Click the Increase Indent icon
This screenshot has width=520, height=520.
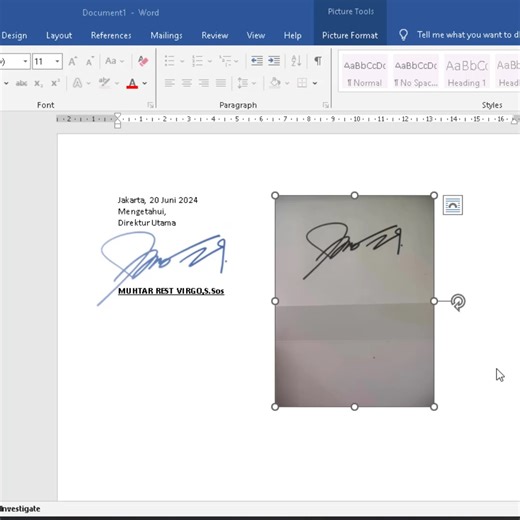(x=274, y=61)
